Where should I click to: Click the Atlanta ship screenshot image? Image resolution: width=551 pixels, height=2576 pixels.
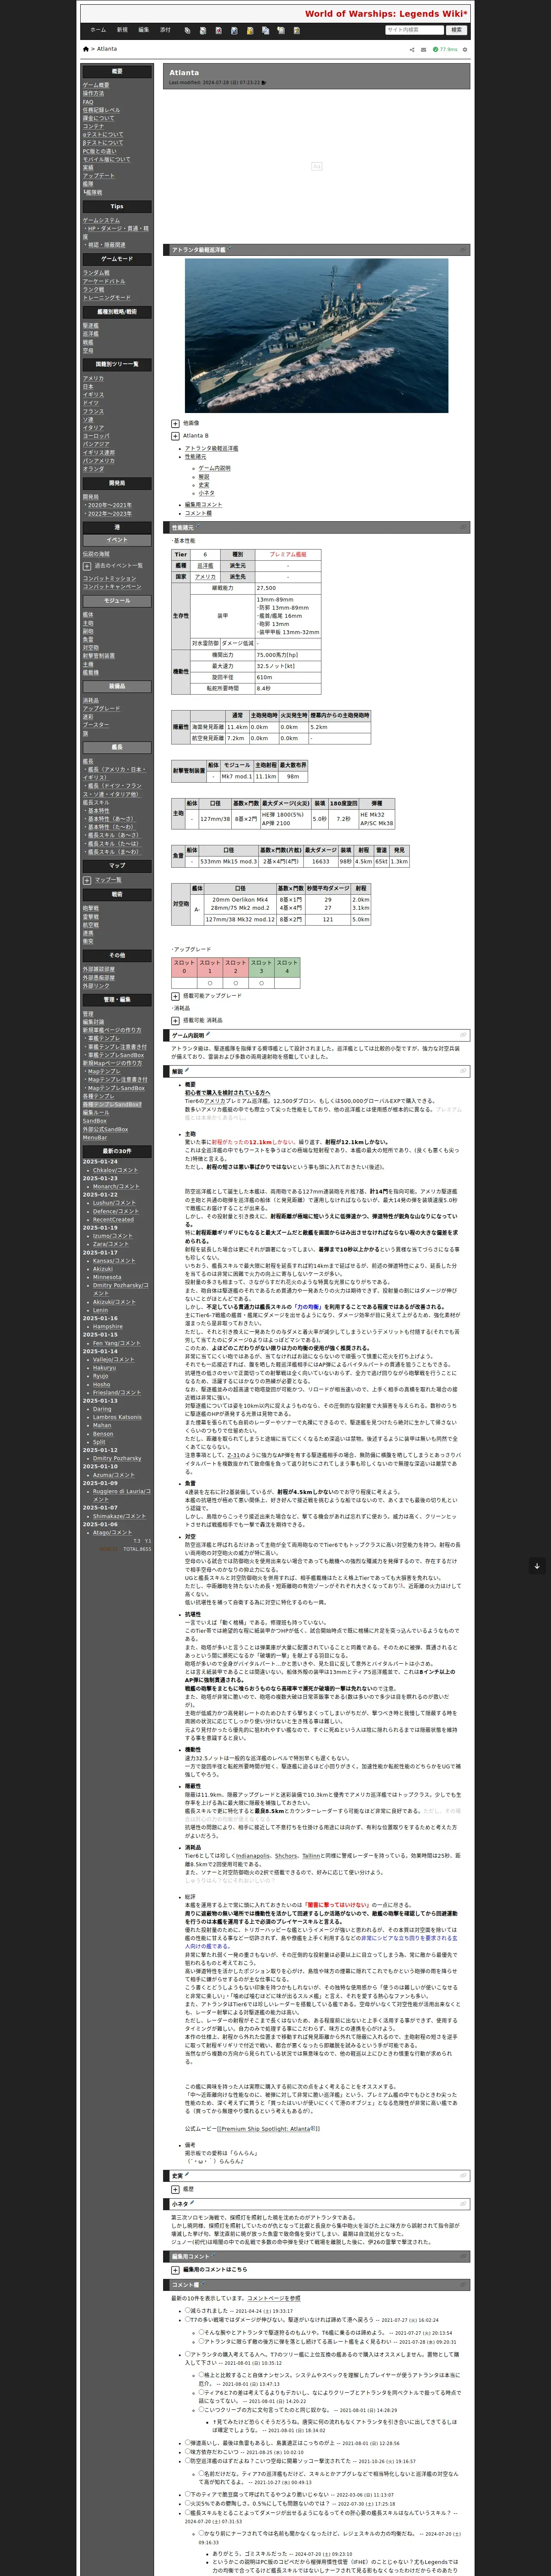[x=316, y=336]
